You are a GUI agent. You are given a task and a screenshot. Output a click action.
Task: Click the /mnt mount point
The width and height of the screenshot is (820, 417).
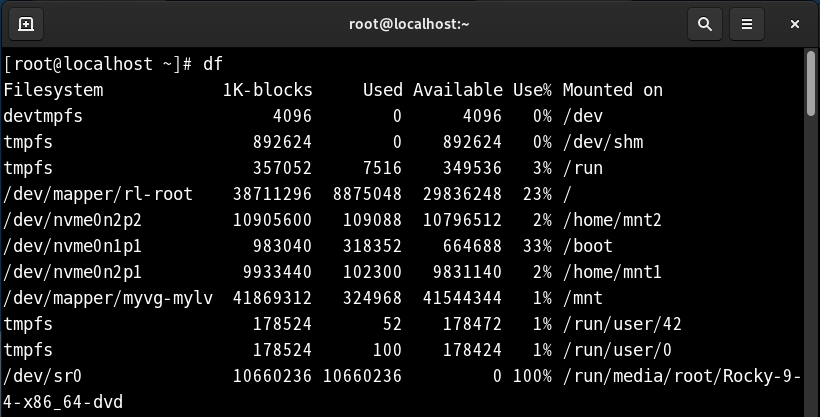click(583, 298)
